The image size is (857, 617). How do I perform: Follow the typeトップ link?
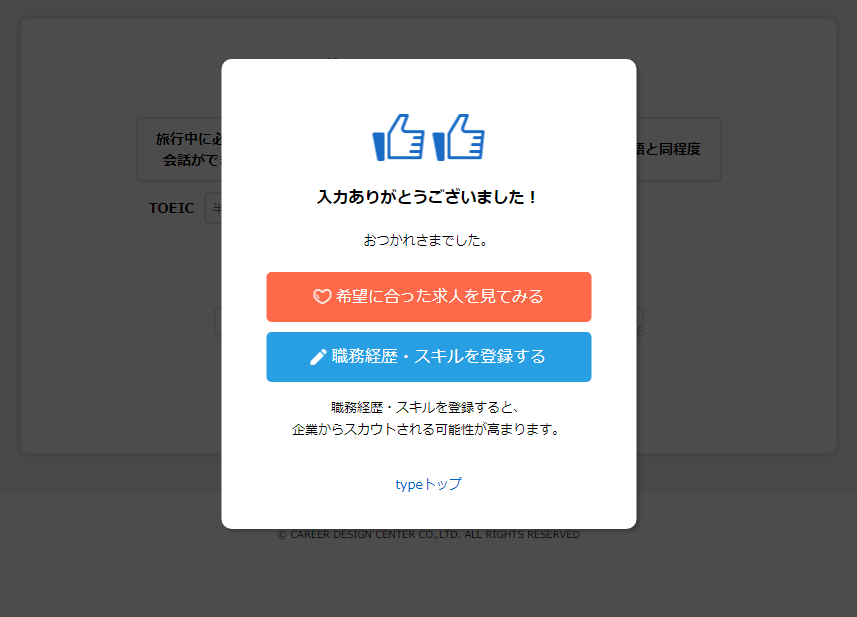[x=428, y=484]
